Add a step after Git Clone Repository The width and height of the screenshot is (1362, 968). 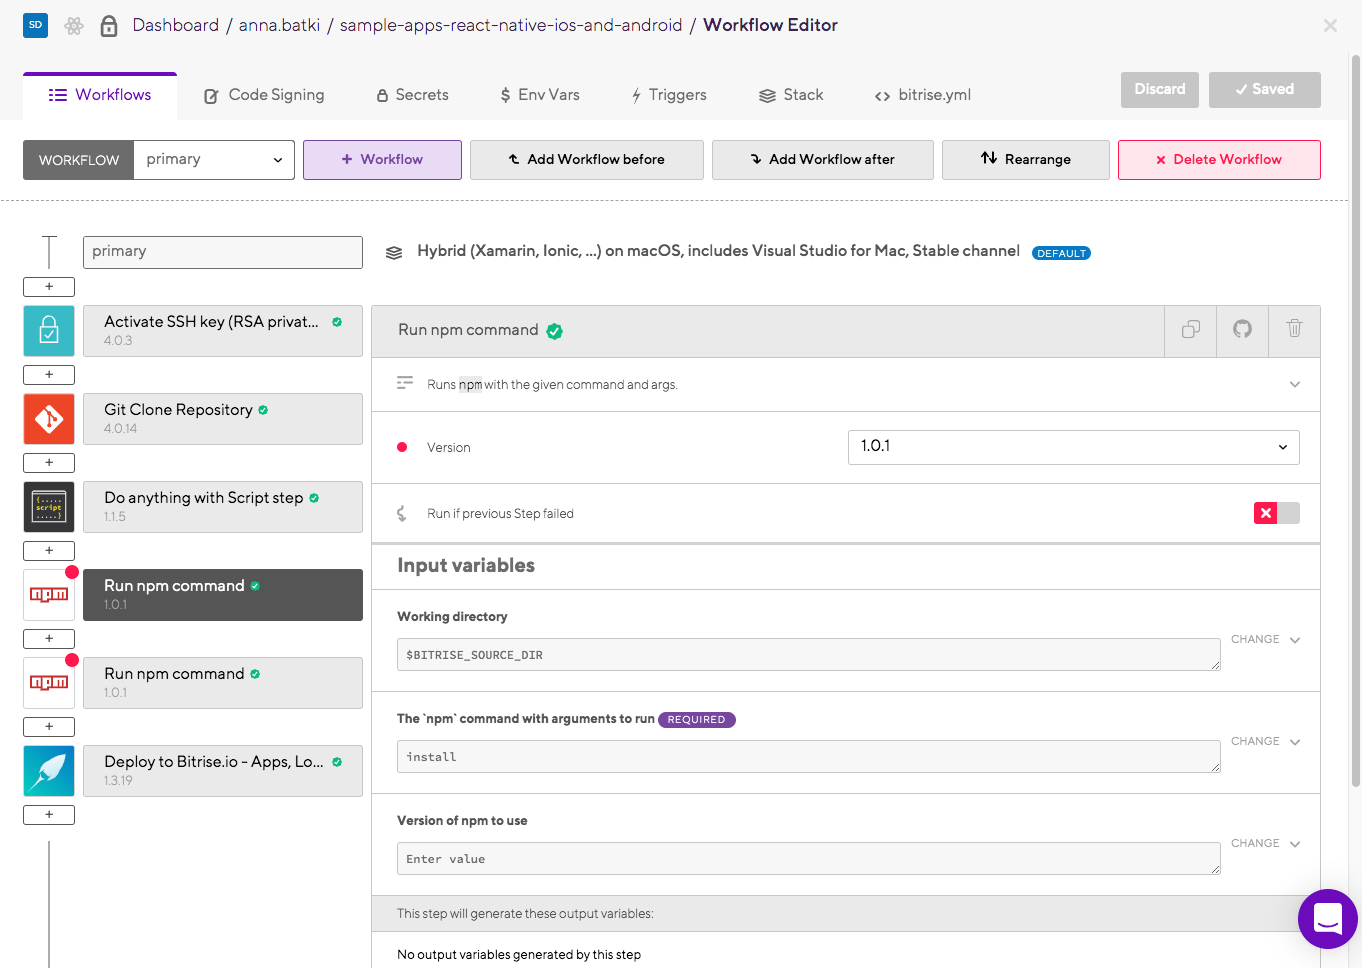(49, 463)
